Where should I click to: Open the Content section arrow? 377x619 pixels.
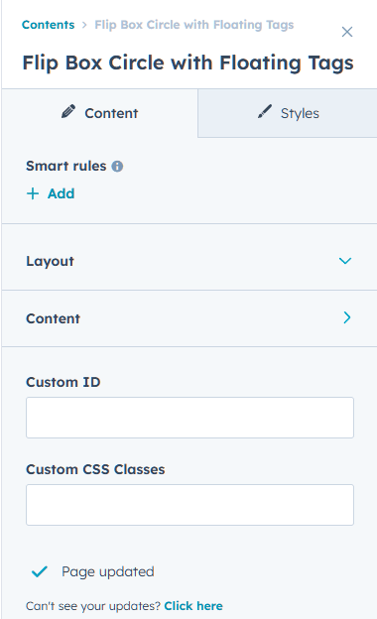pos(347,317)
